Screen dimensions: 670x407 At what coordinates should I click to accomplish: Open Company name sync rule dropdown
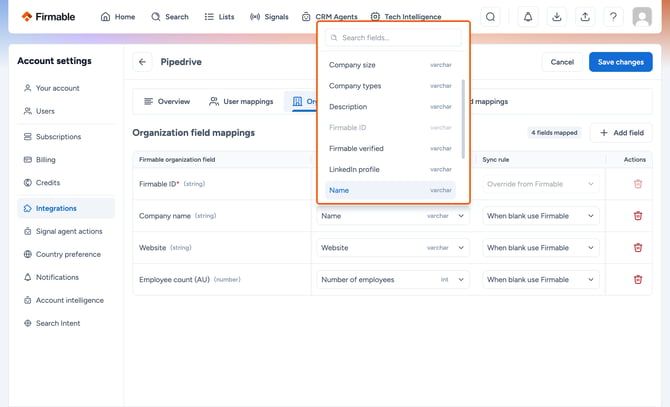click(541, 216)
